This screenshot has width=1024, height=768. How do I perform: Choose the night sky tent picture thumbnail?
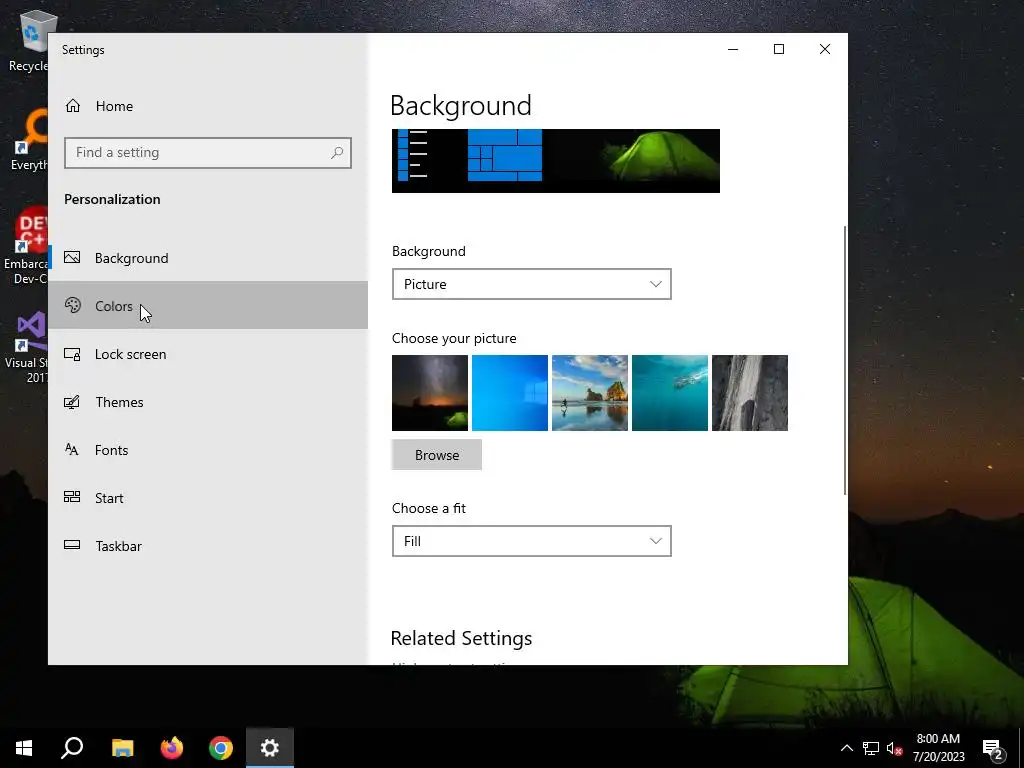click(430, 393)
